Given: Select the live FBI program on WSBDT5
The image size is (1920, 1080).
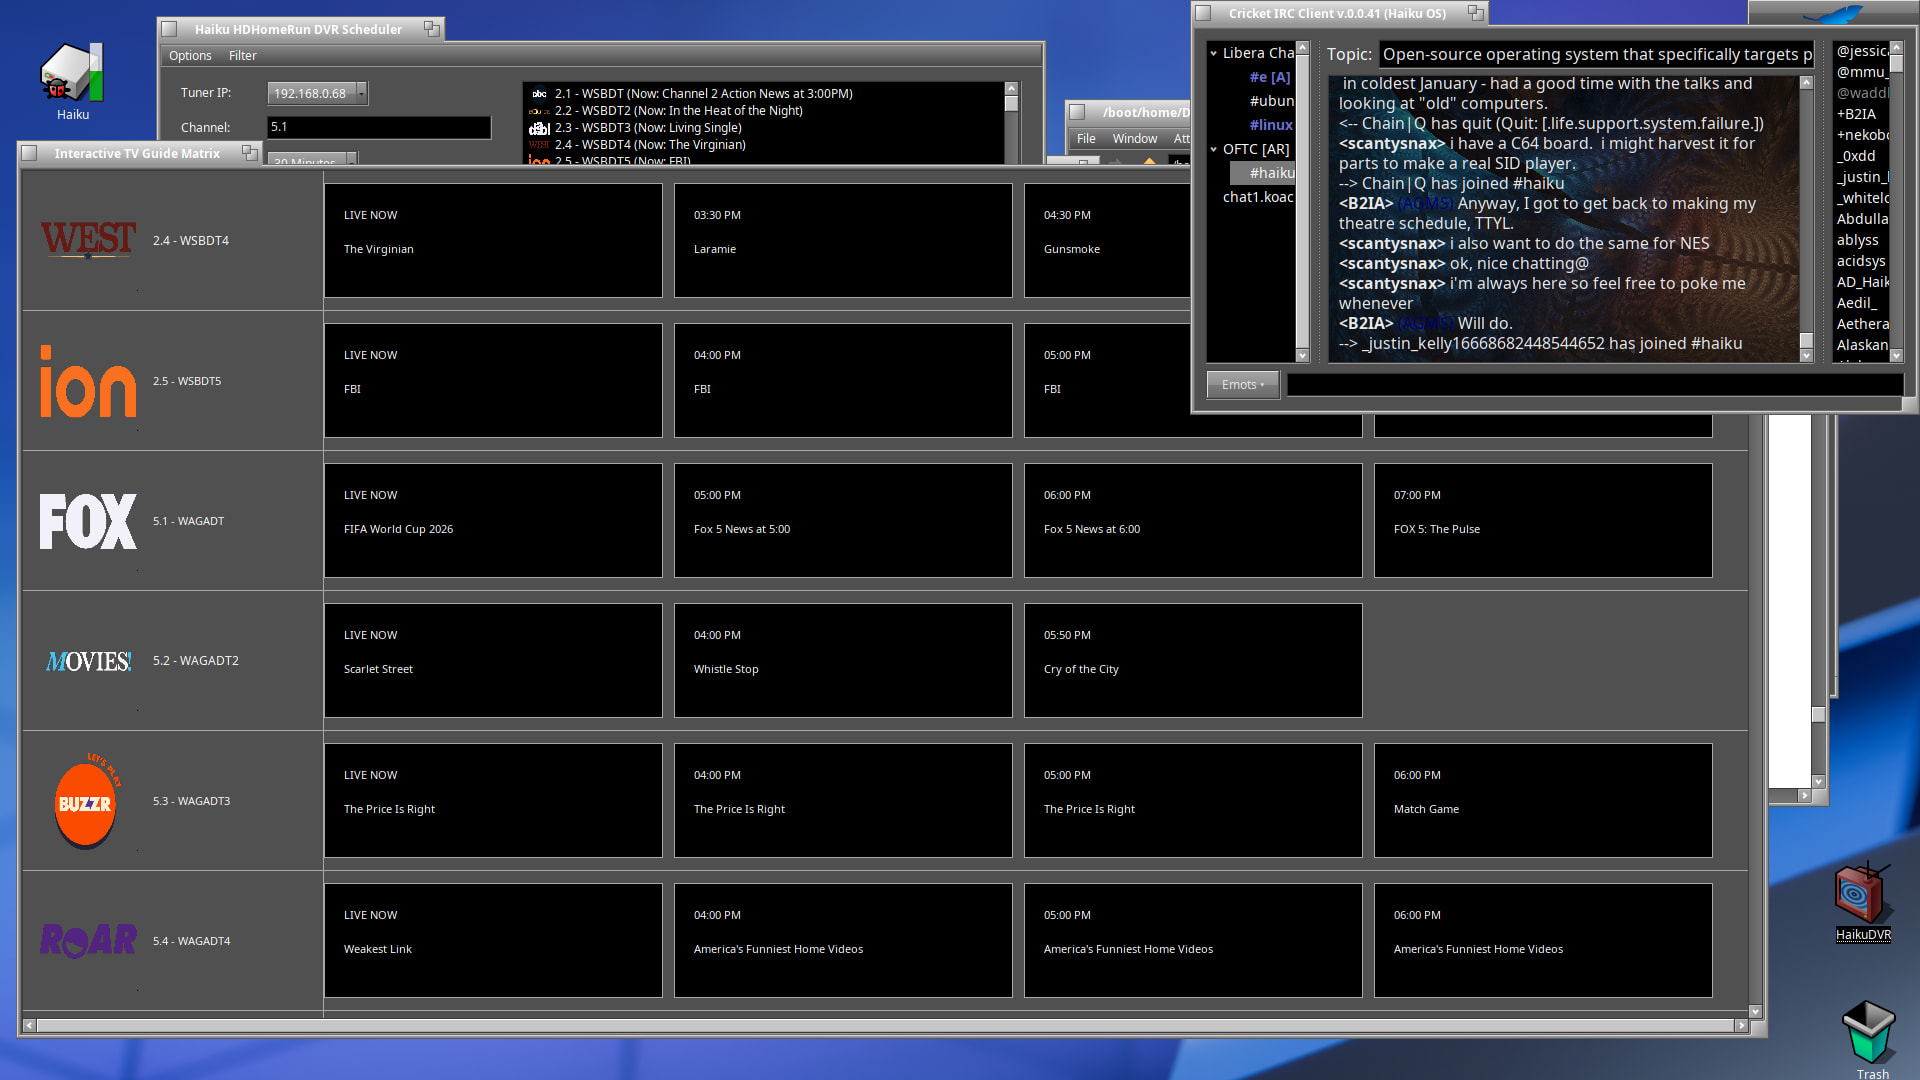Looking at the screenshot, I should [493, 380].
